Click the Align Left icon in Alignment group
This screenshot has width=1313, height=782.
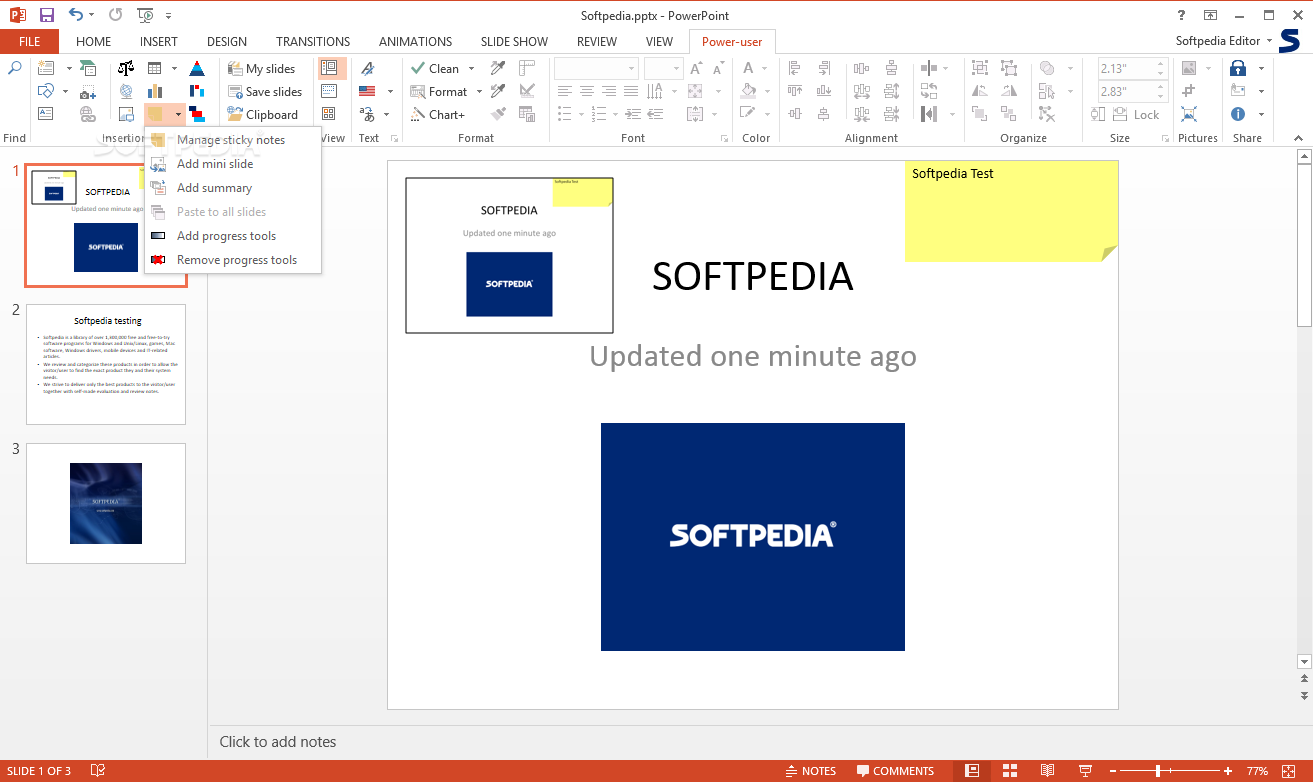click(x=795, y=68)
